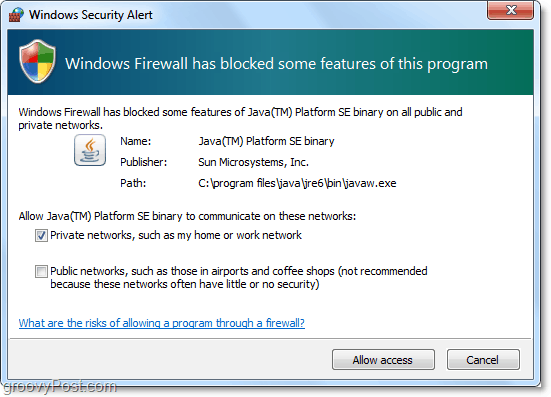Enable the Public networks checkbox

[41, 271]
